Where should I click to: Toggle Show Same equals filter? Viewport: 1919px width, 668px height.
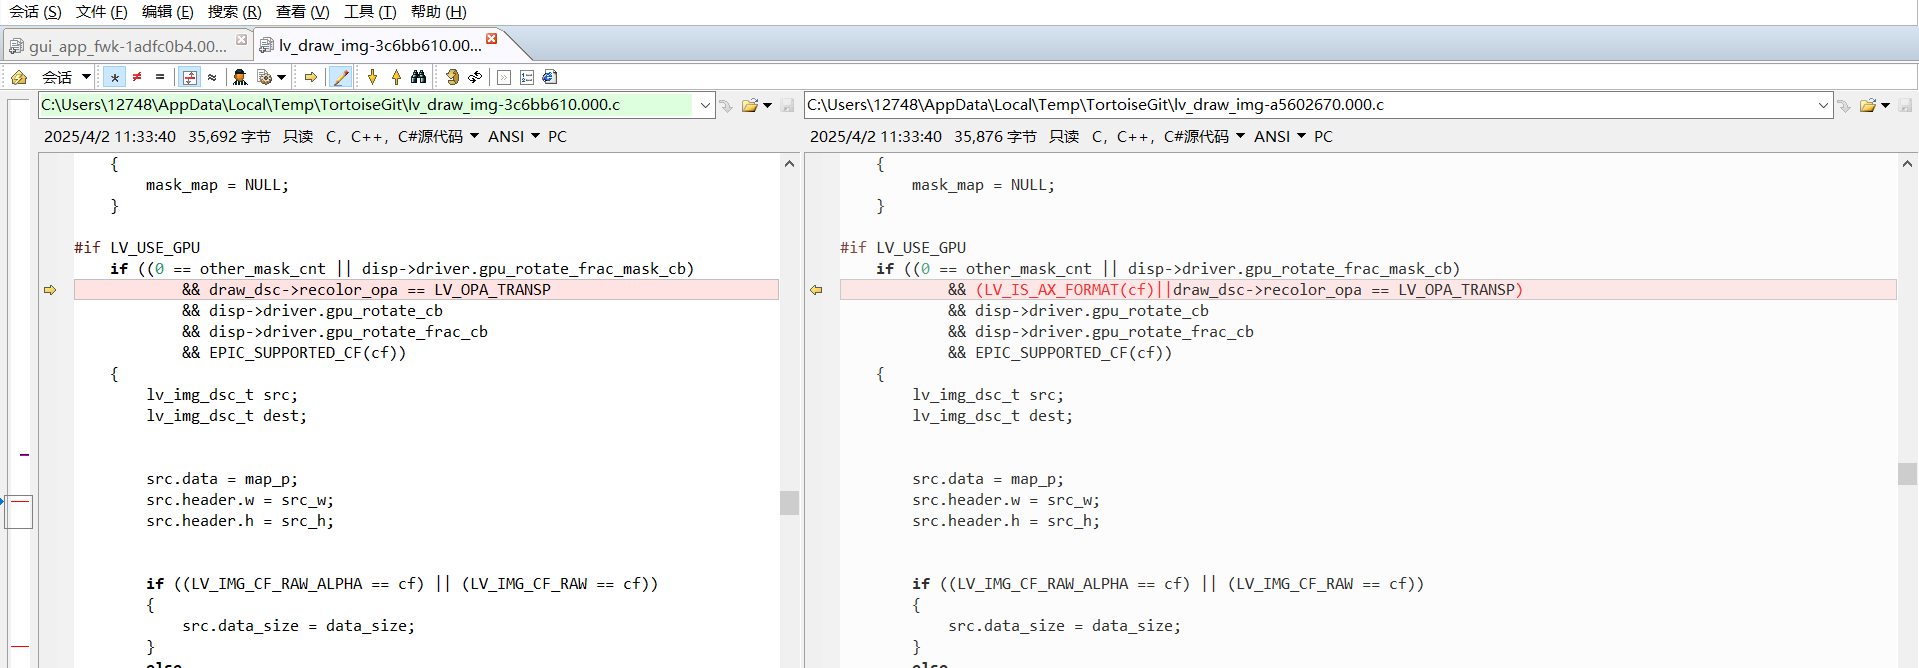point(159,77)
